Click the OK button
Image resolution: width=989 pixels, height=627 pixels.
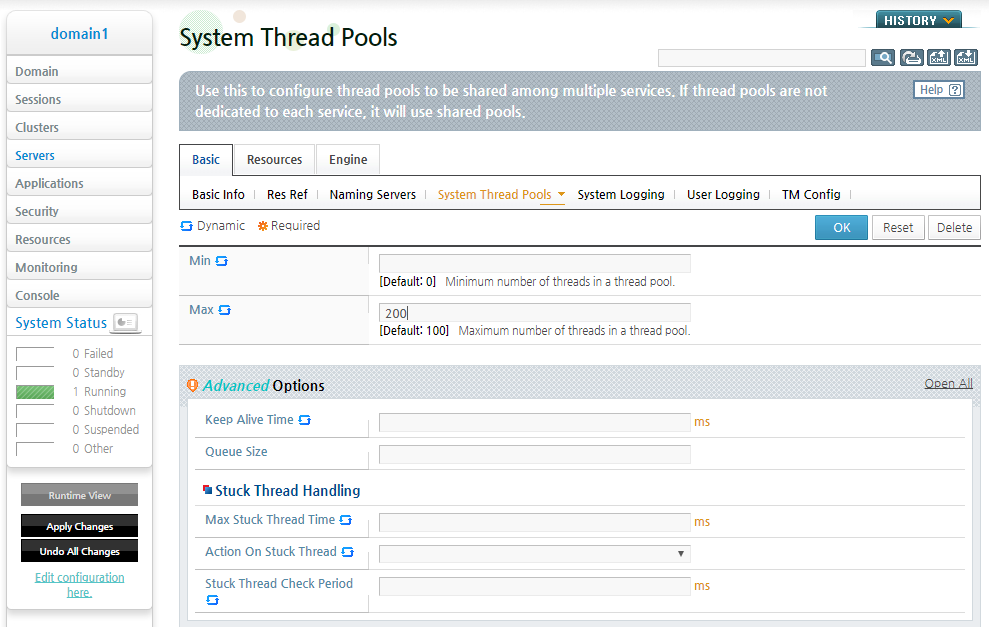click(x=841, y=228)
